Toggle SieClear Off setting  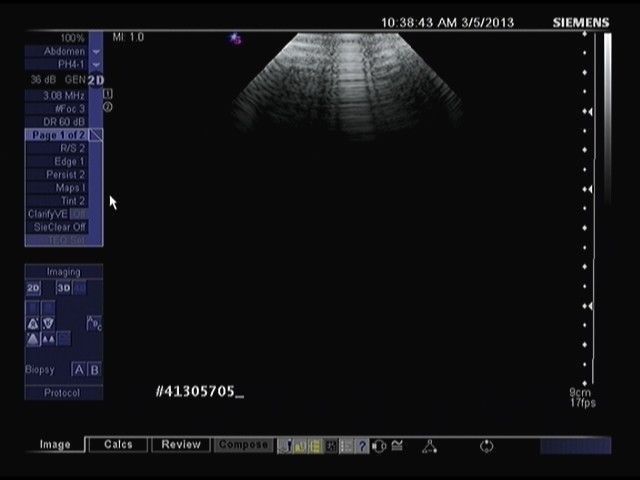[57, 227]
